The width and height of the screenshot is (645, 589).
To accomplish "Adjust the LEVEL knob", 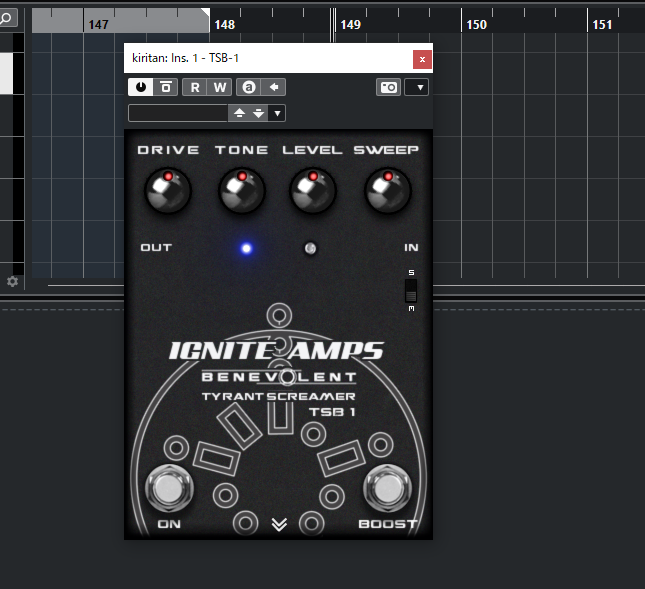I will click(x=313, y=190).
